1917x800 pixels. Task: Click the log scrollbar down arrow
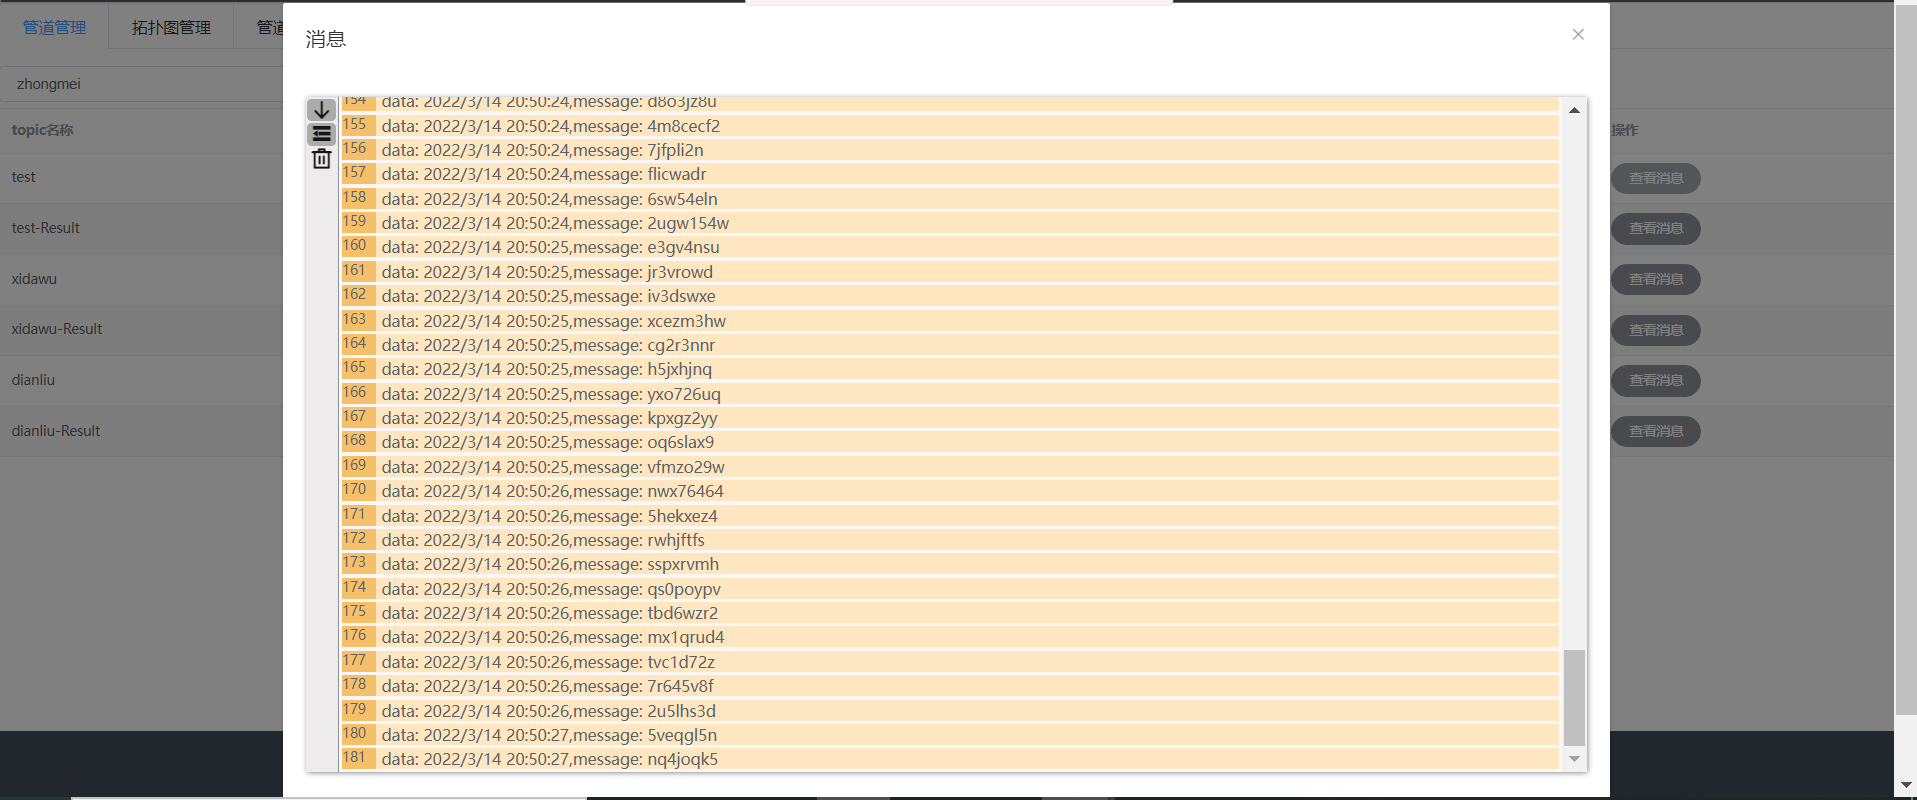pos(1574,759)
